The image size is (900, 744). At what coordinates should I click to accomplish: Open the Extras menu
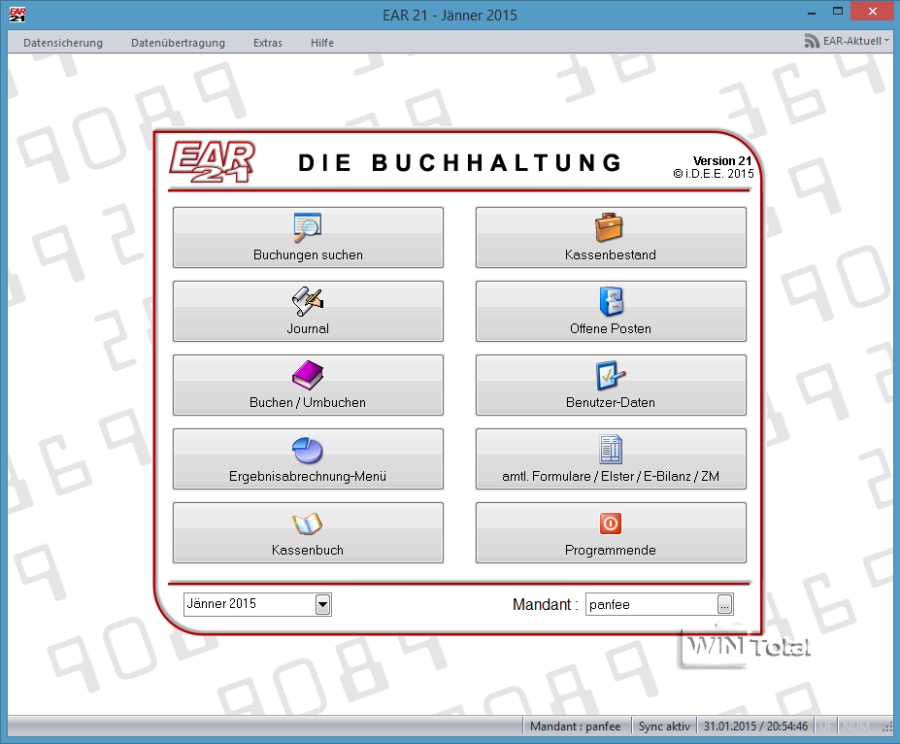[x=268, y=42]
